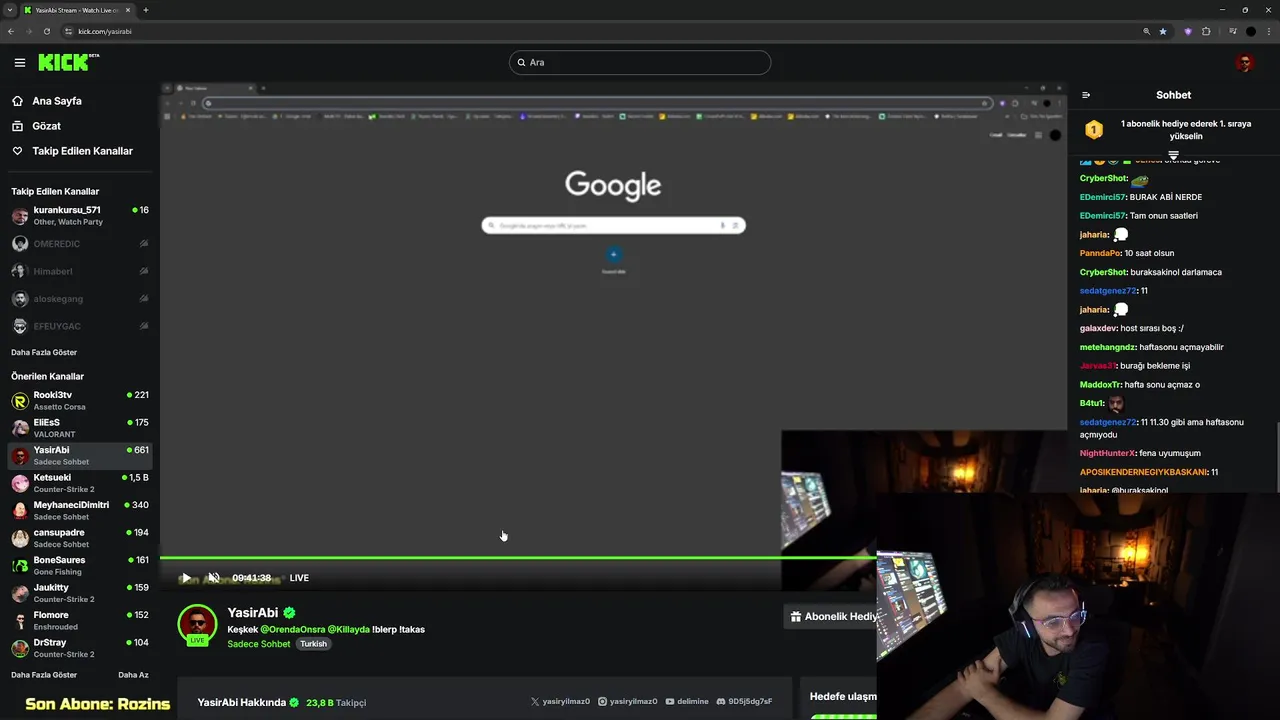Click the purple shield extension icon
The image size is (1280, 720).
[x=1188, y=31]
